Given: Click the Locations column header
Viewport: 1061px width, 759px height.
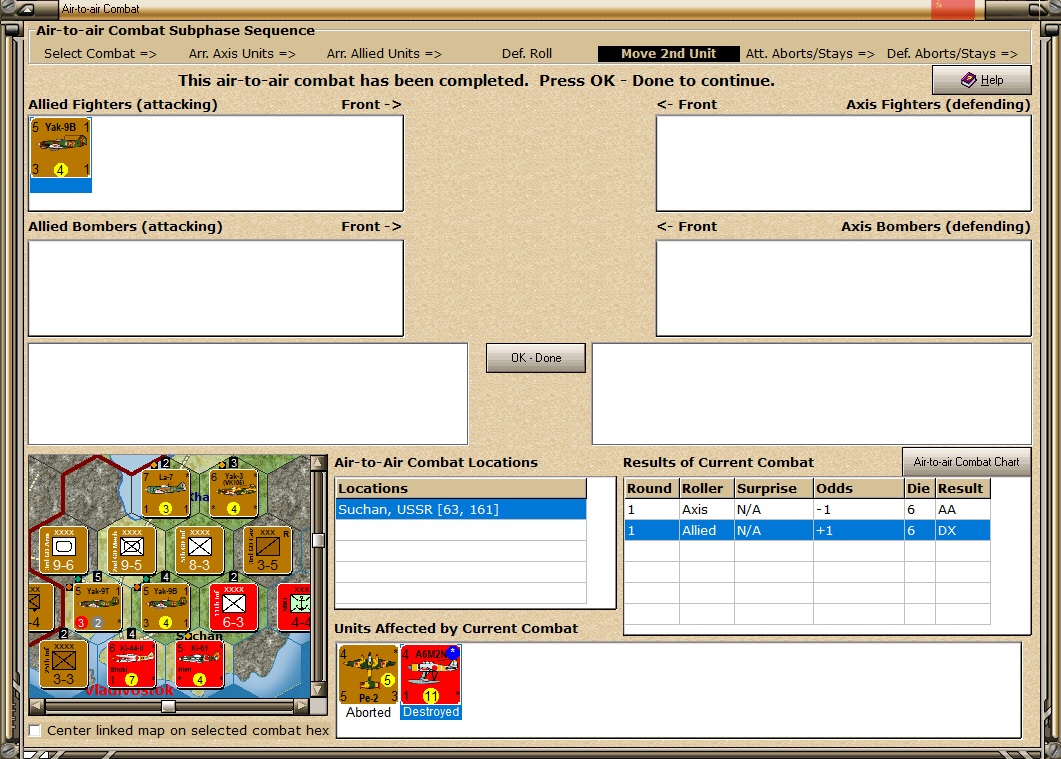Looking at the screenshot, I should tap(461, 488).
